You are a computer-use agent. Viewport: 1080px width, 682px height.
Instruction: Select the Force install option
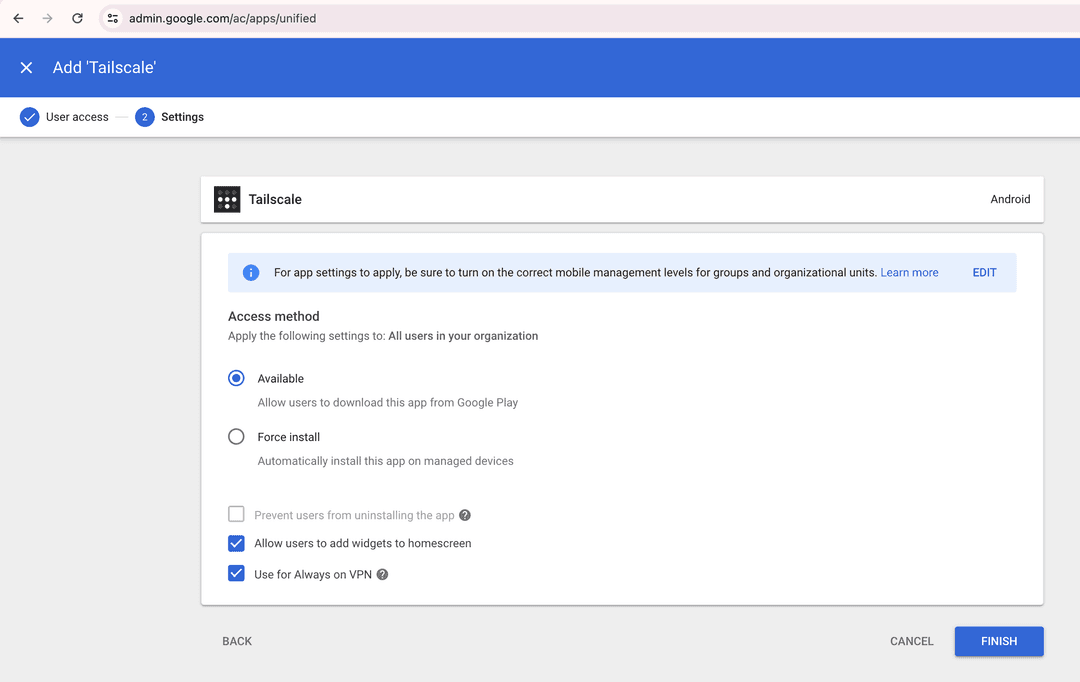[236, 436]
